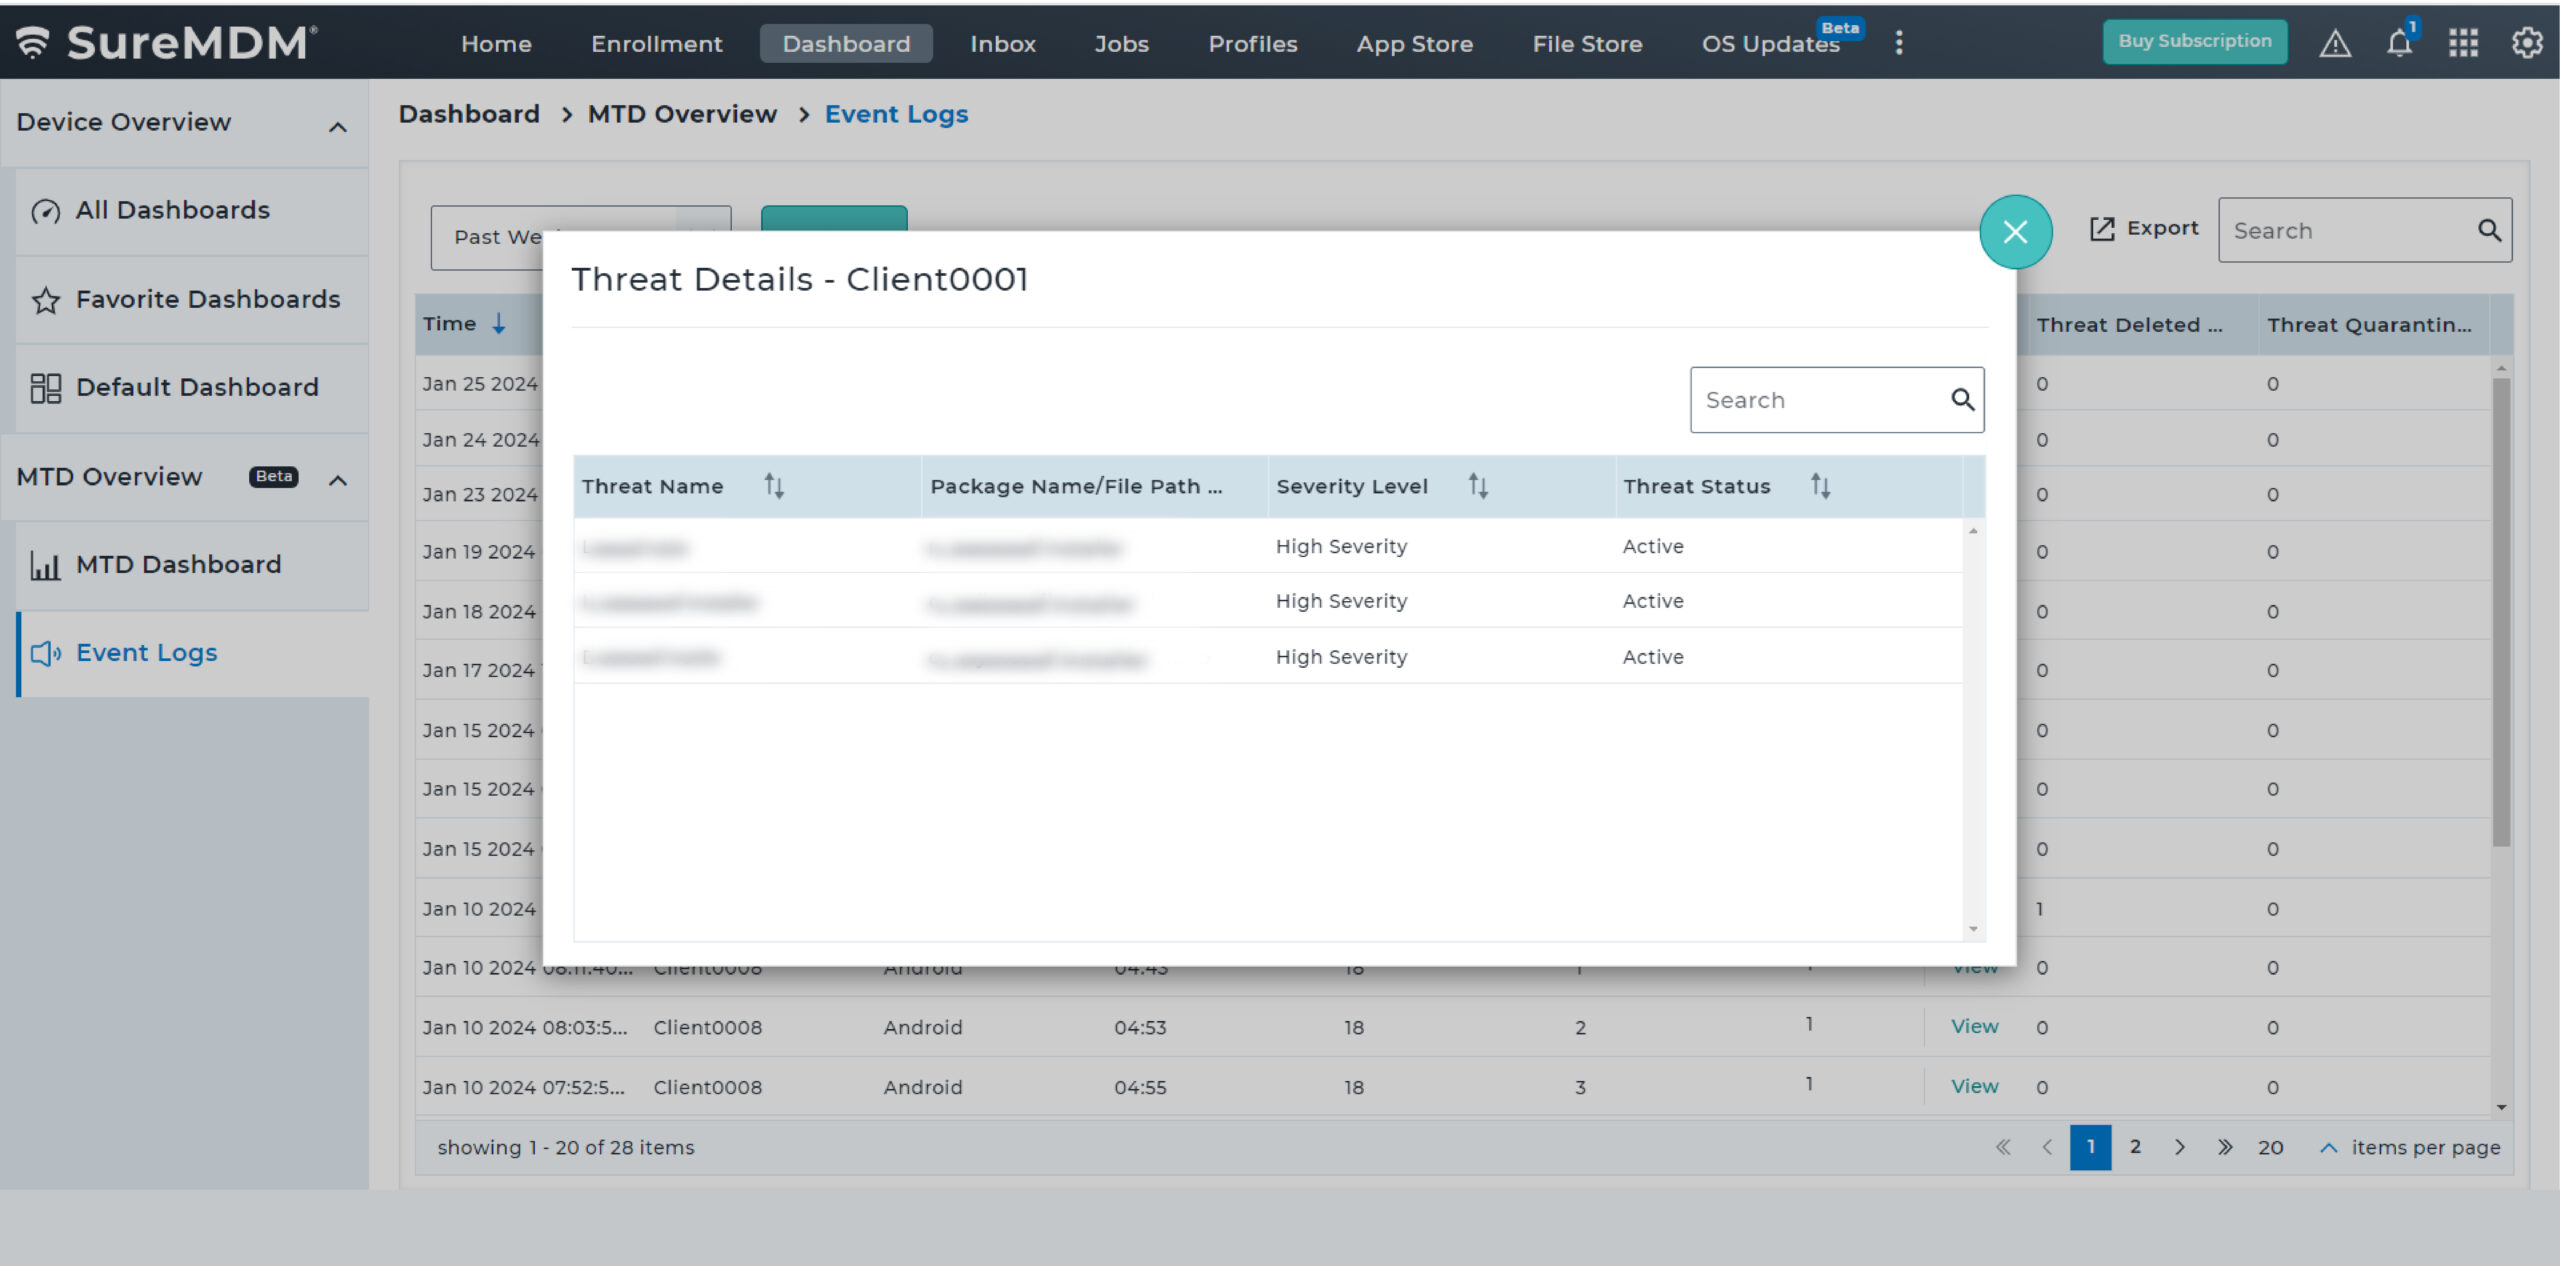Click the Time column sort arrow
Screen dimensions: 2560x1266
pos(498,324)
